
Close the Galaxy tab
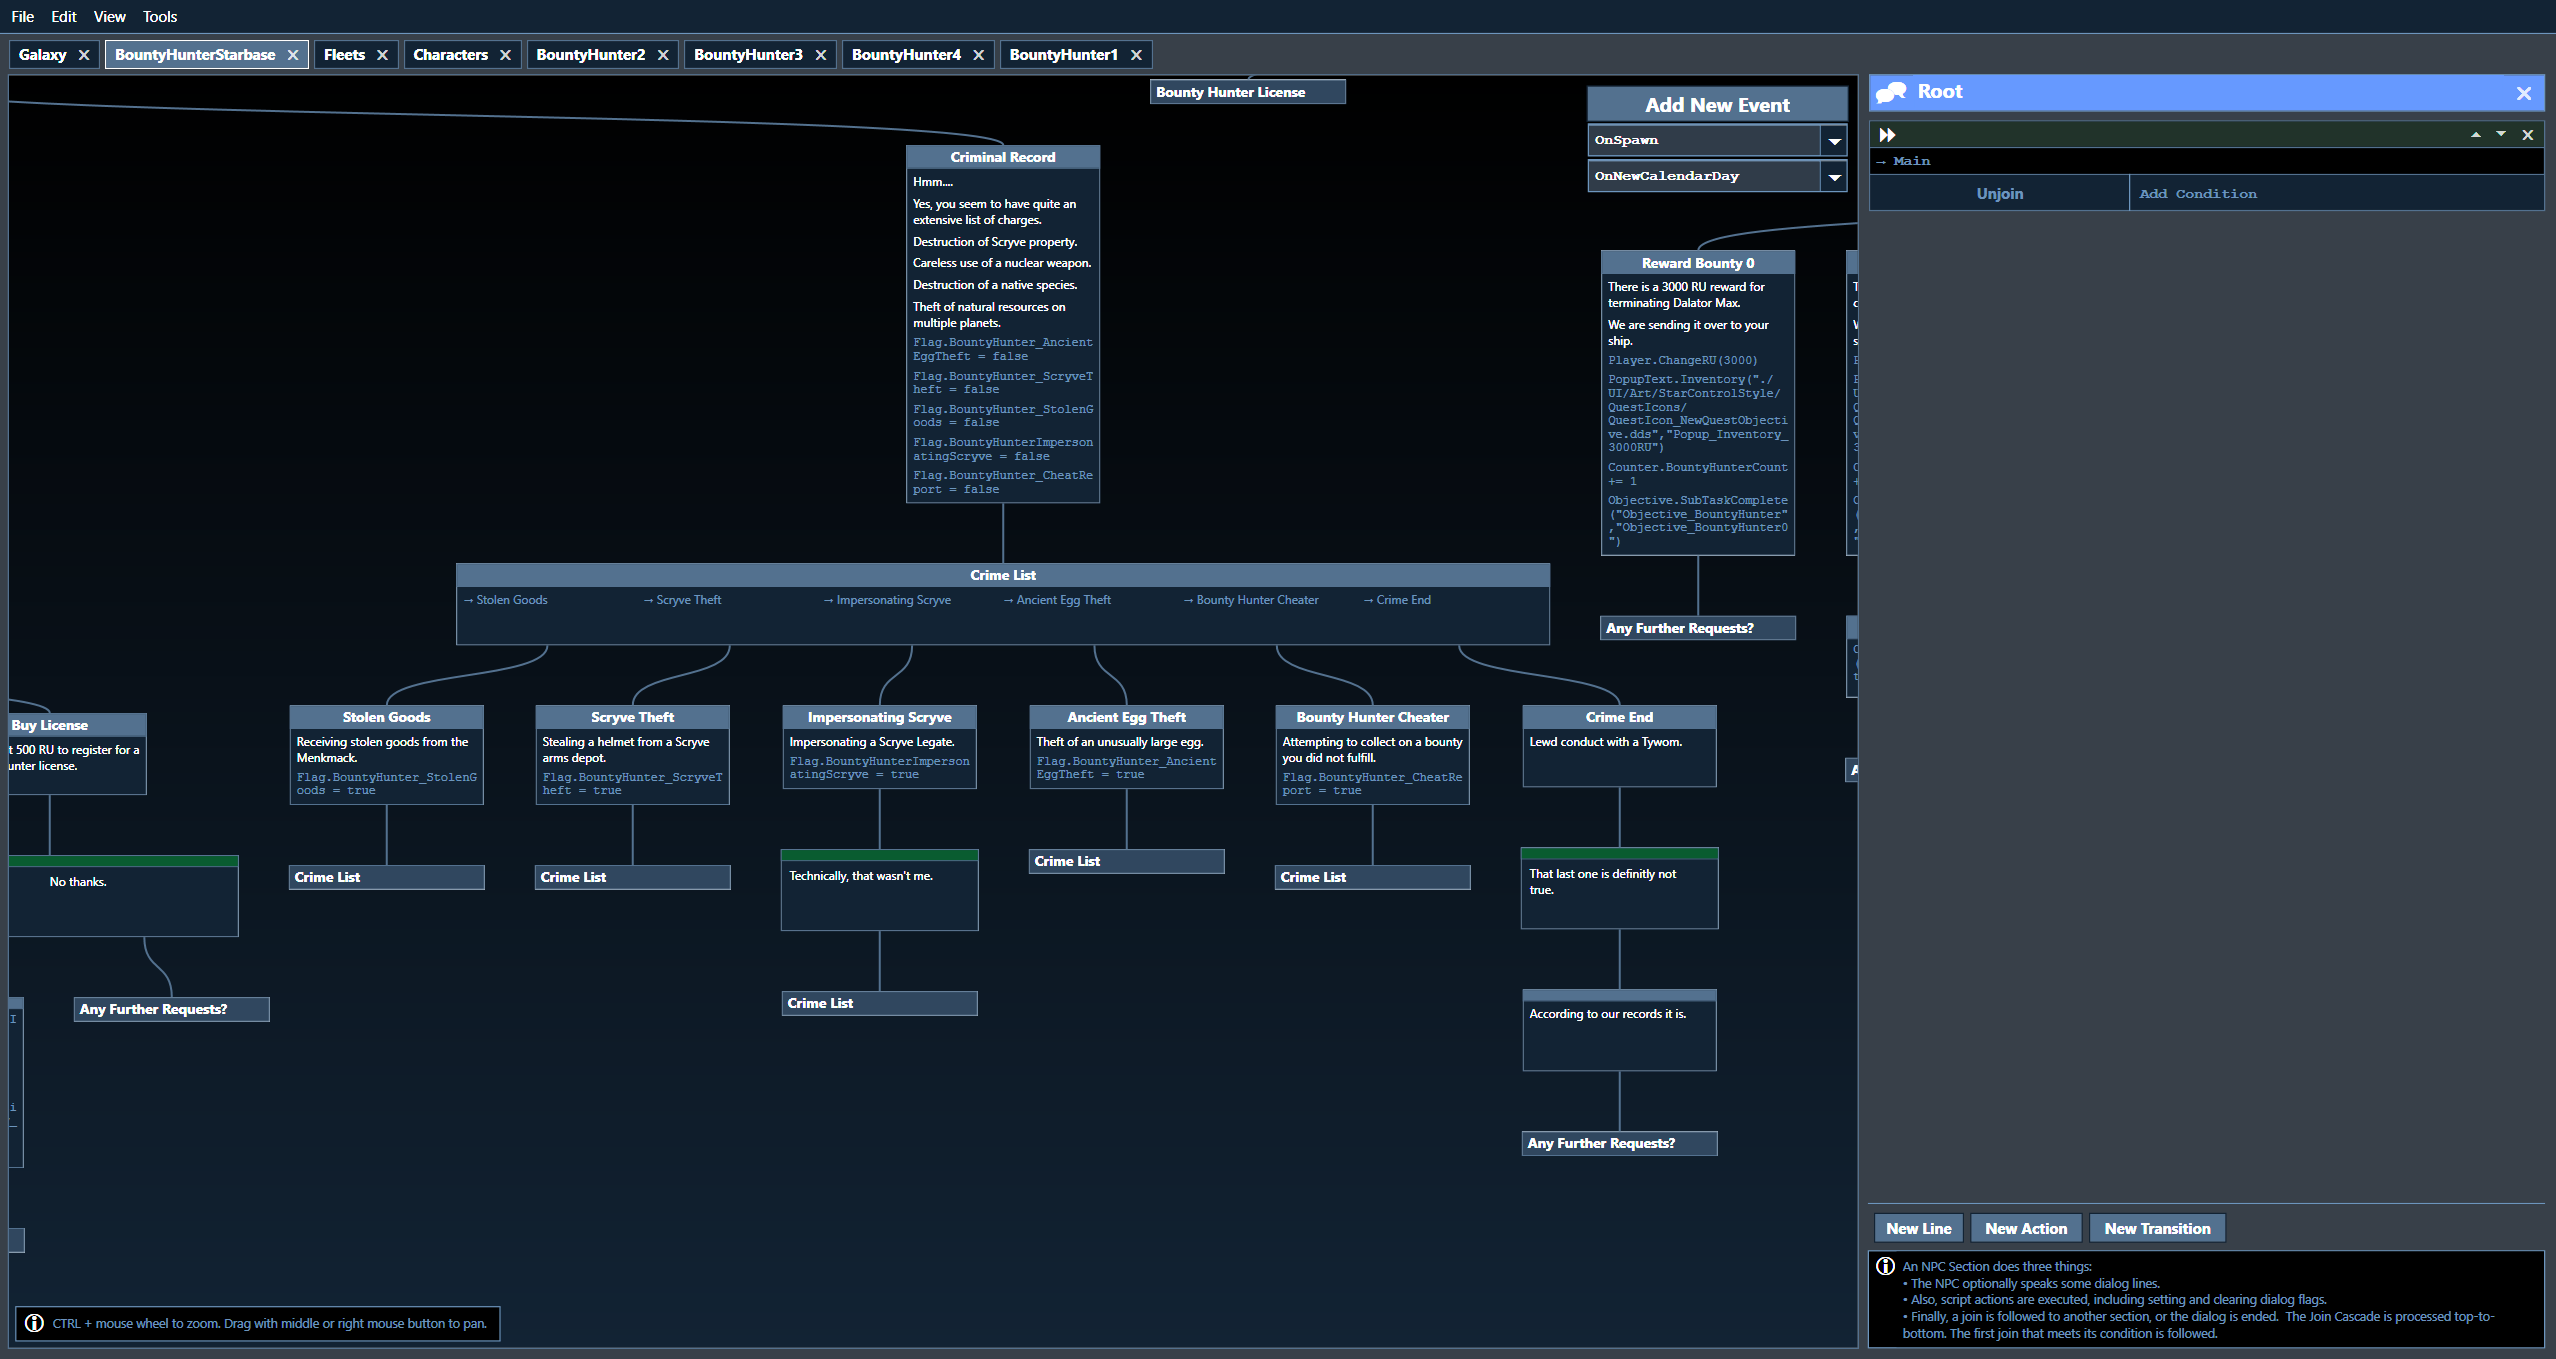(84, 55)
